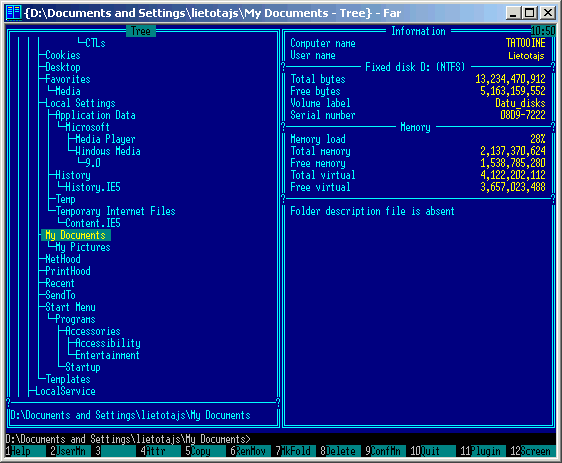Click the total bytes value 13,234,470,912
Screen dimensions: 562x463
tap(510, 79)
